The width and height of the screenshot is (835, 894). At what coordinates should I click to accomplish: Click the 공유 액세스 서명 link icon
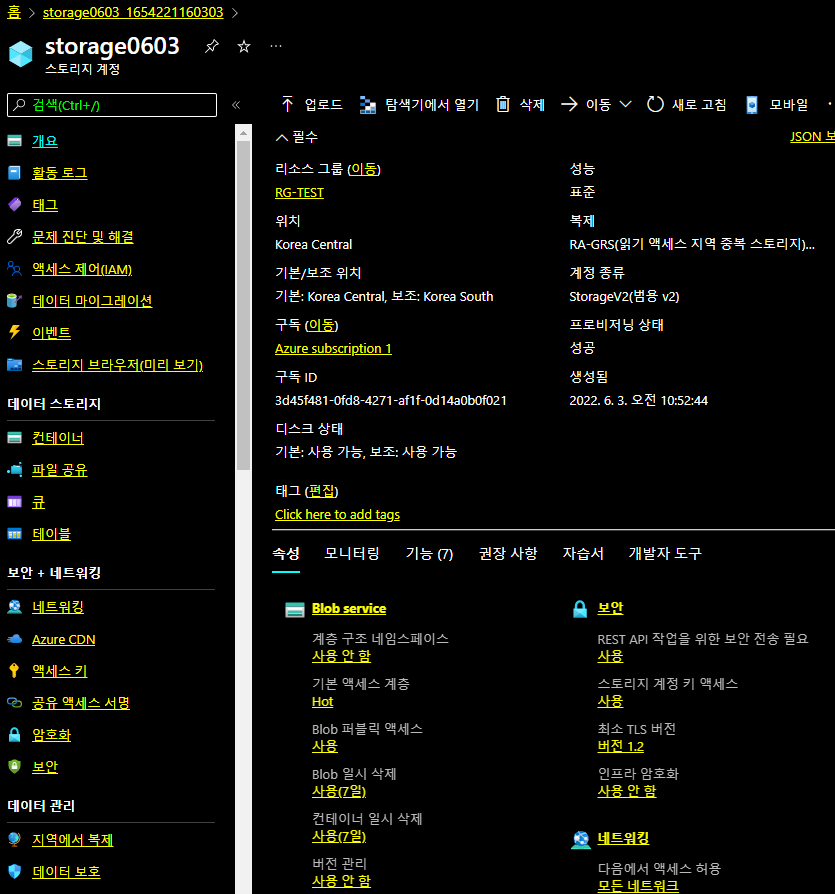(15, 703)
